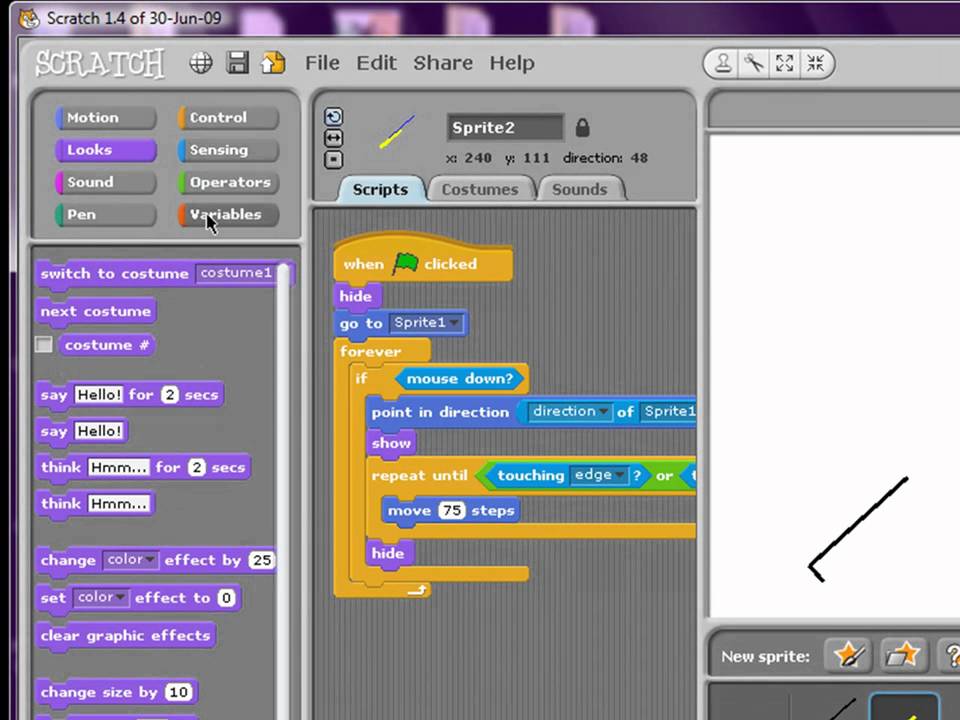This screenshot has height=720, width=960.
Task: Paint a new sprite button
Action: point(848,655)
